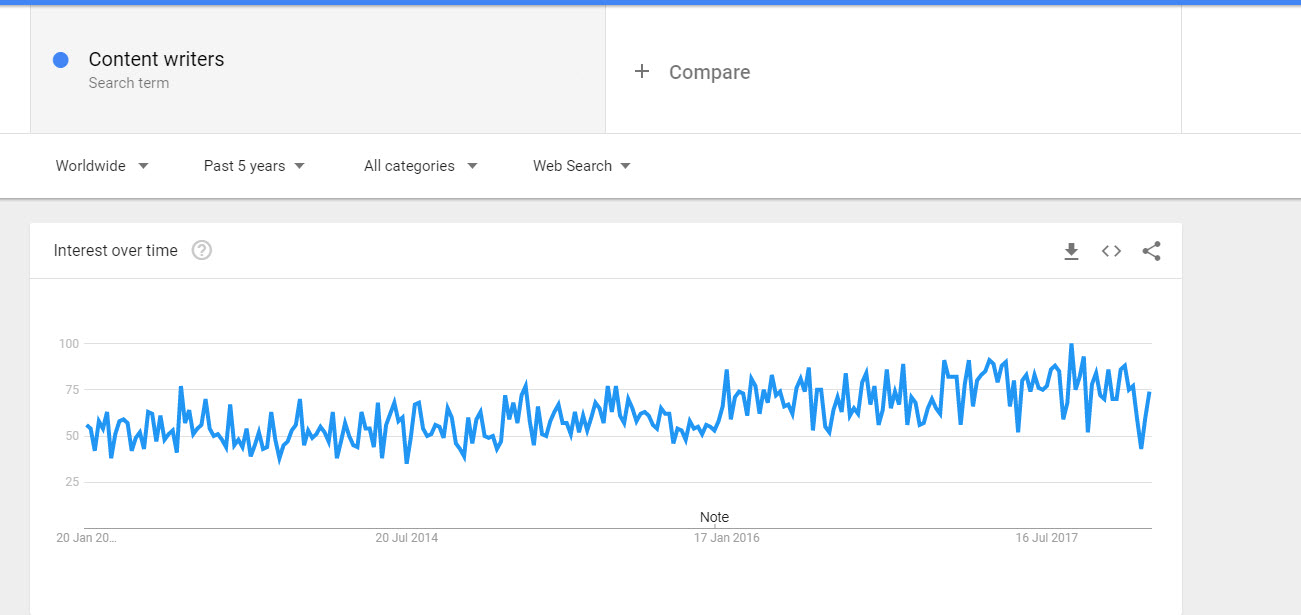Click the chart peak near 100
This screenshot has width=1301, height=615.
[1071, 346]
